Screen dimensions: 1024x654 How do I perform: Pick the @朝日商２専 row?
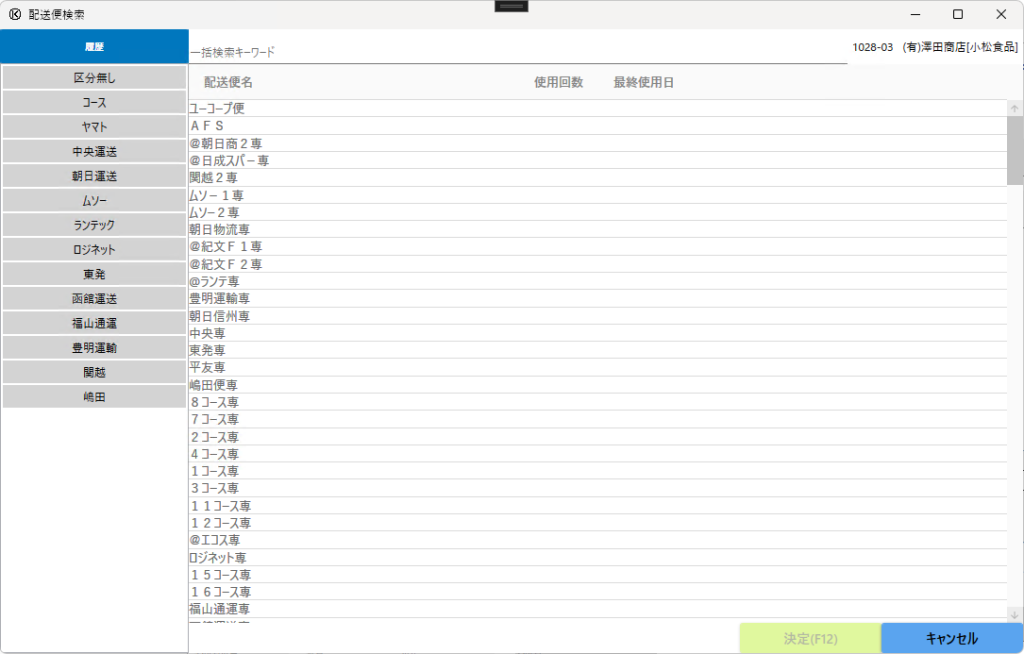pyautogui.click(x=598, y=144)
